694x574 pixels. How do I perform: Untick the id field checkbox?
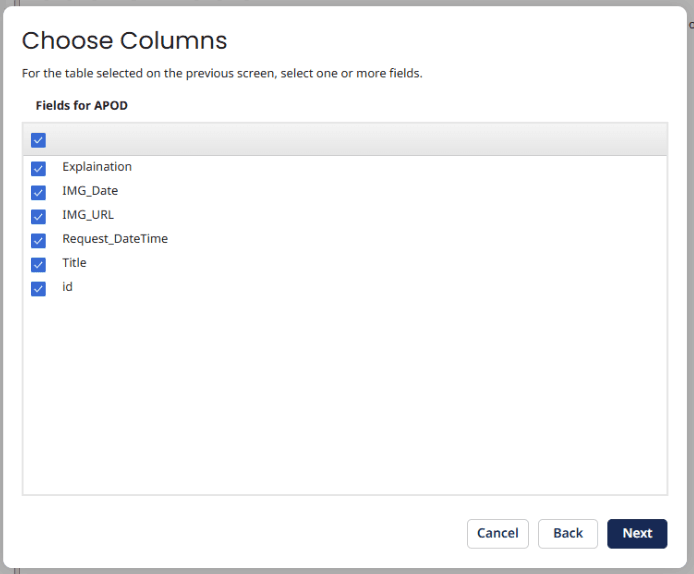tap(38, 288)
